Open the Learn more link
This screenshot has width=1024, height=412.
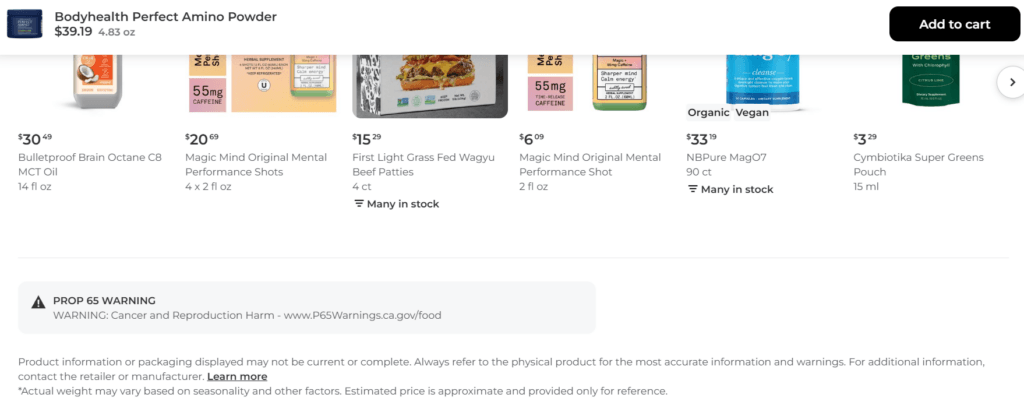click(x=237, y=376)
